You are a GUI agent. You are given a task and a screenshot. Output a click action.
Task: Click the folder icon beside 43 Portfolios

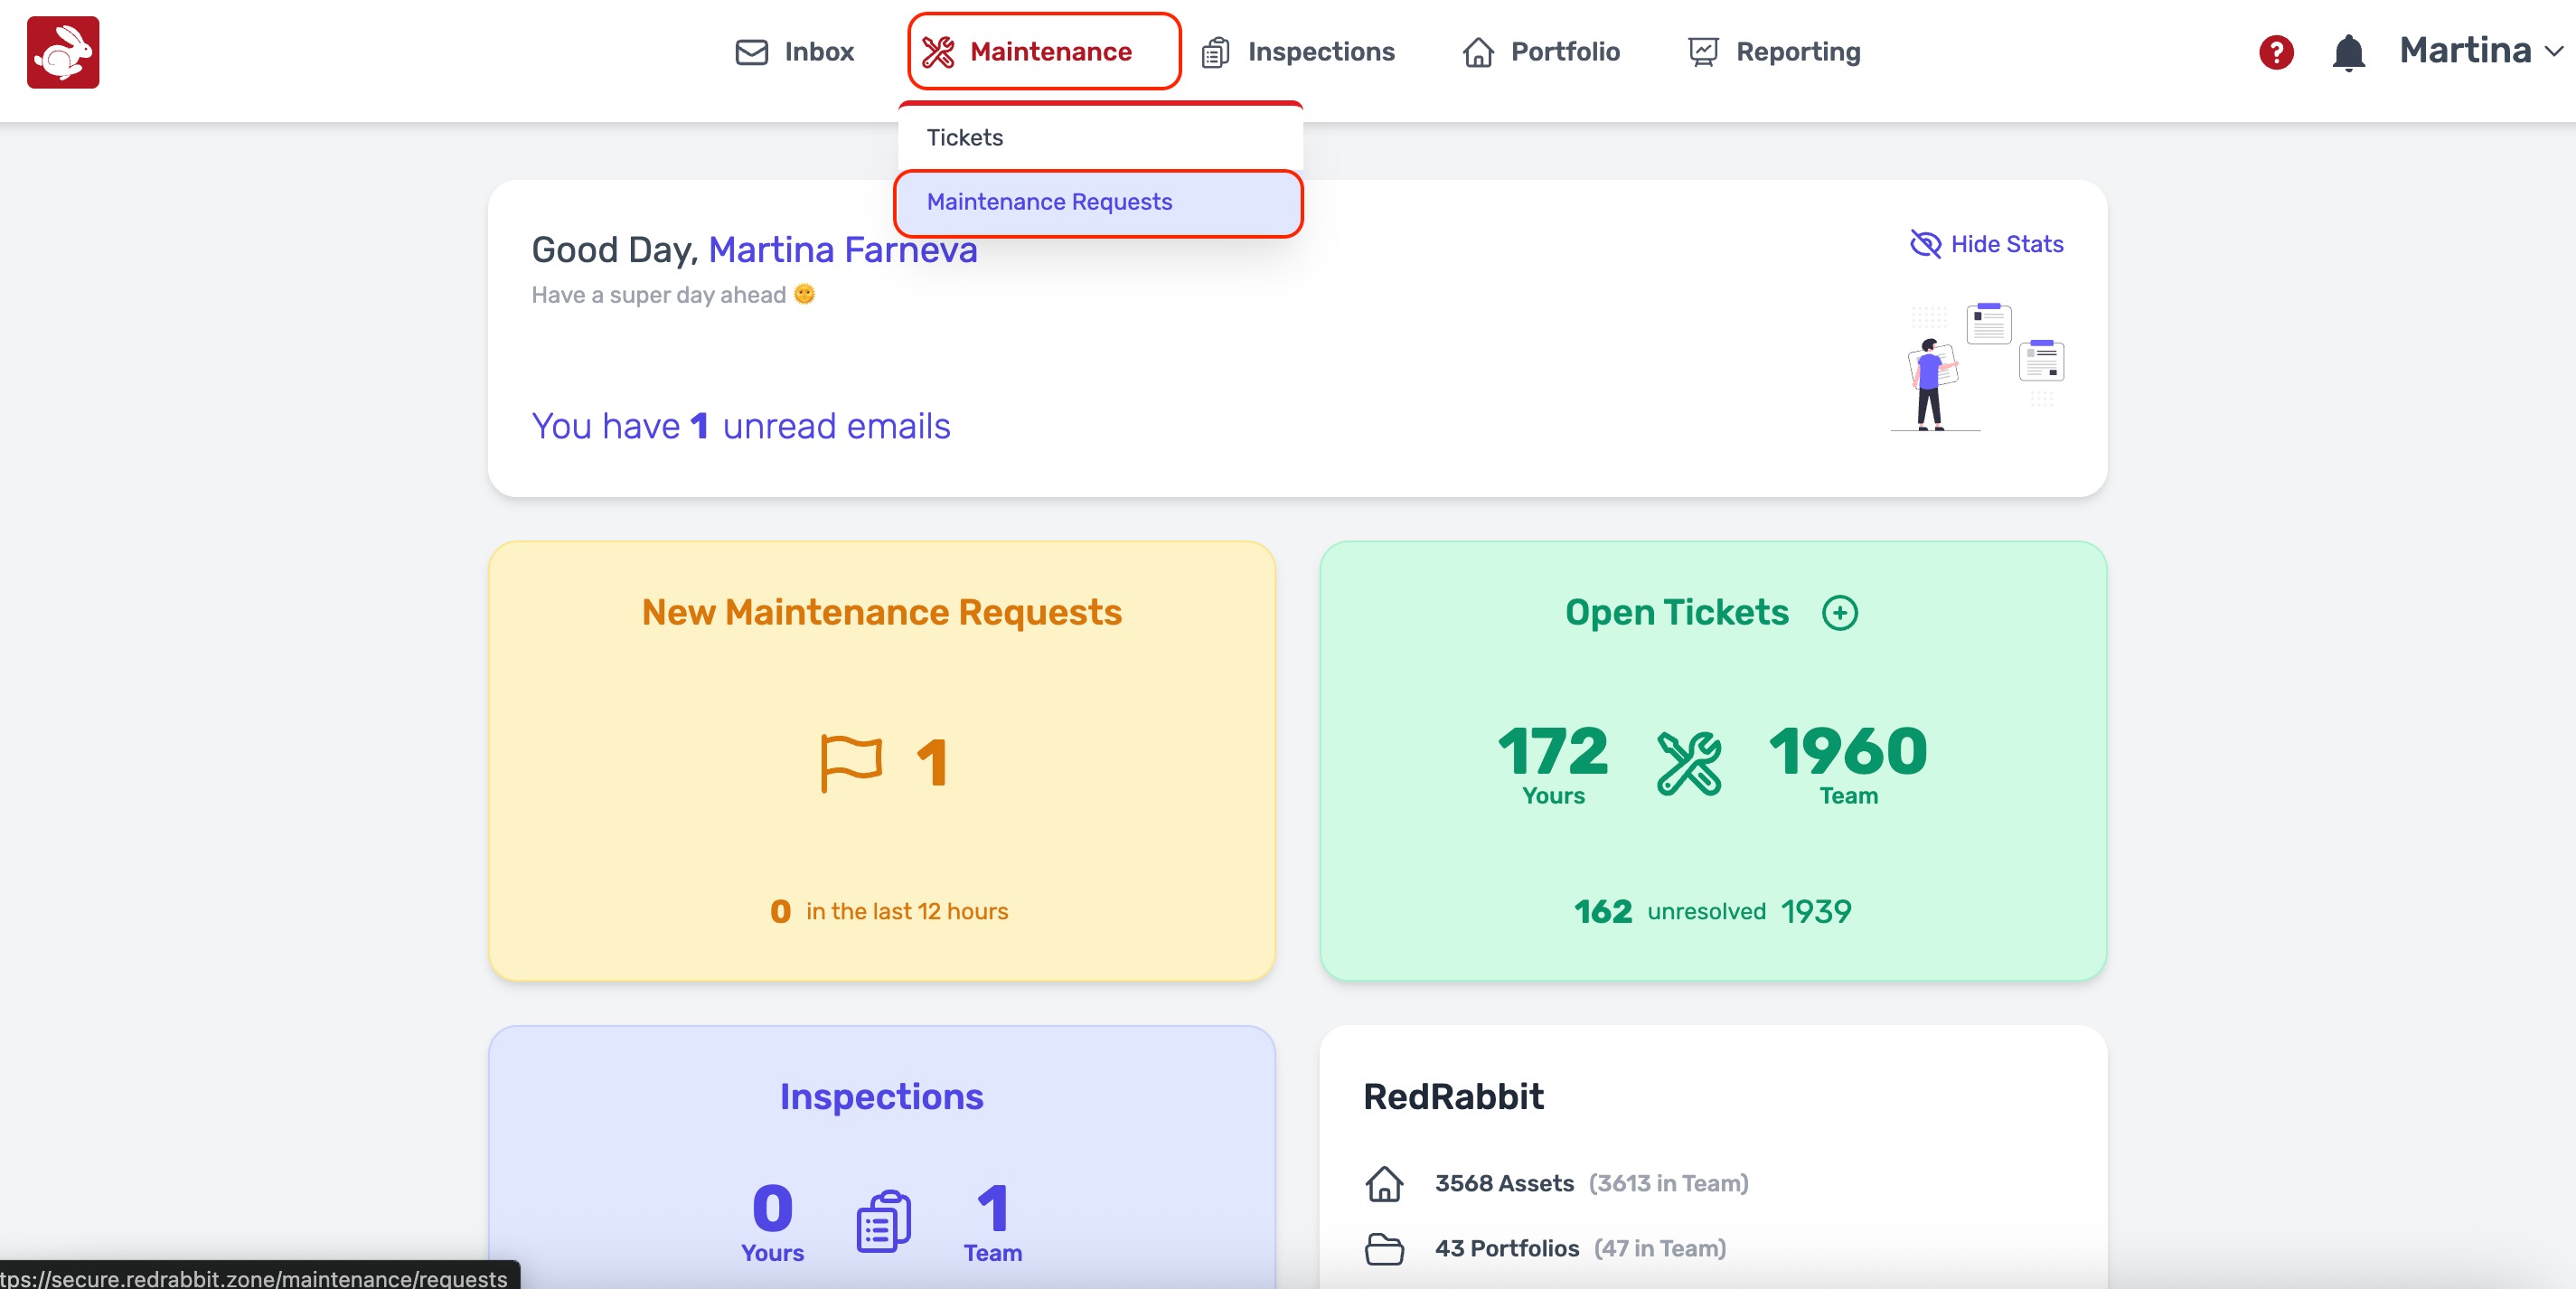click(1384, 1248)
